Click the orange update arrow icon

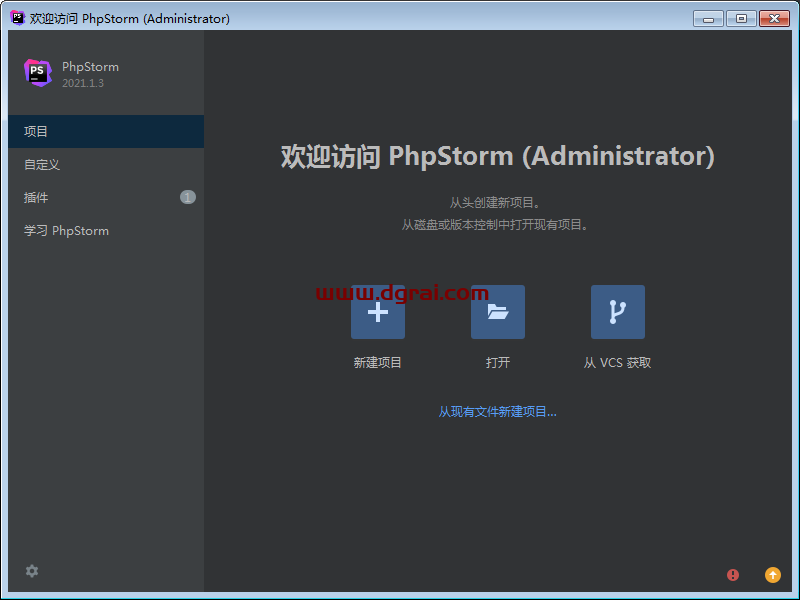[x=772, y=575]
